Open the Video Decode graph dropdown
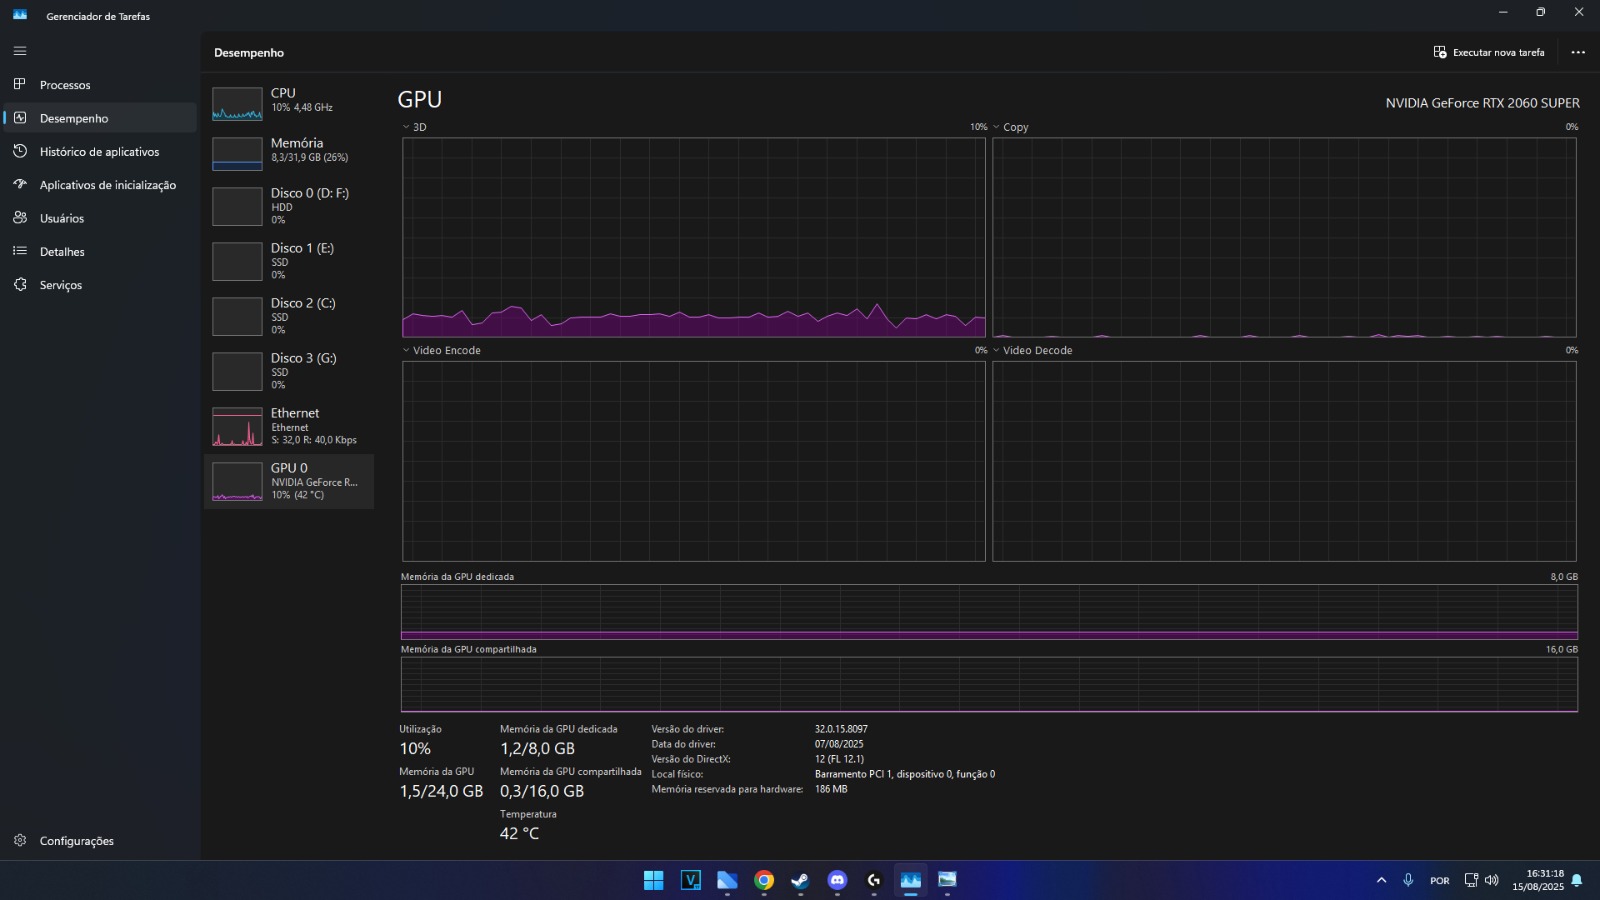This screenshot has width=1600, height=900. click(997, 351)
